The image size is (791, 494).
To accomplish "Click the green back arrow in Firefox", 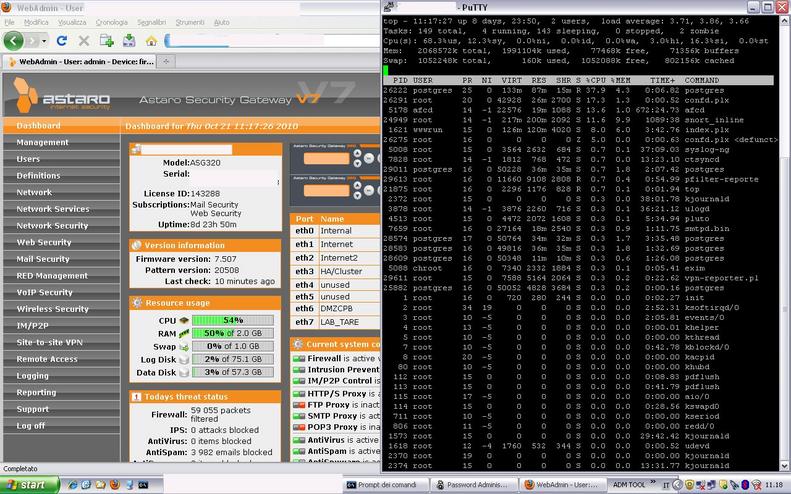I will pos(14,41).
